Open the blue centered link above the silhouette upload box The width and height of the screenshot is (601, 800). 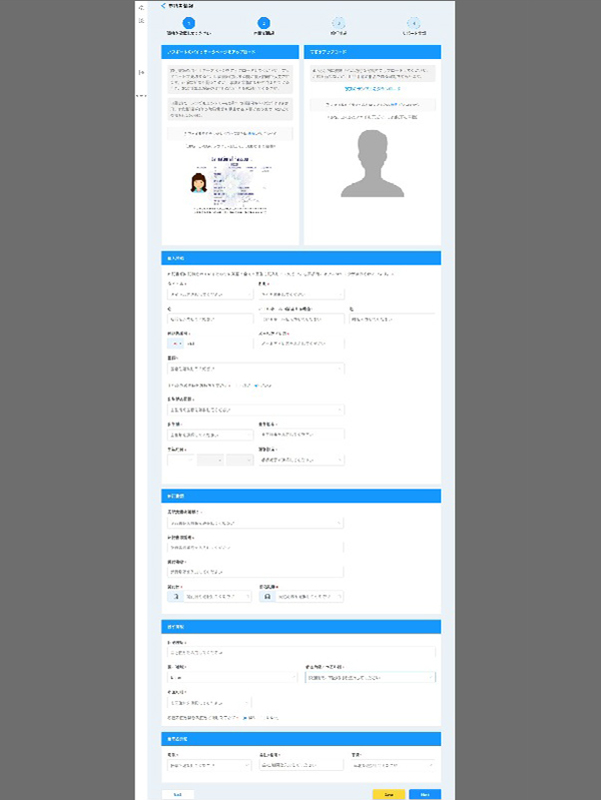pyautogui.click(x=372, y=88)
